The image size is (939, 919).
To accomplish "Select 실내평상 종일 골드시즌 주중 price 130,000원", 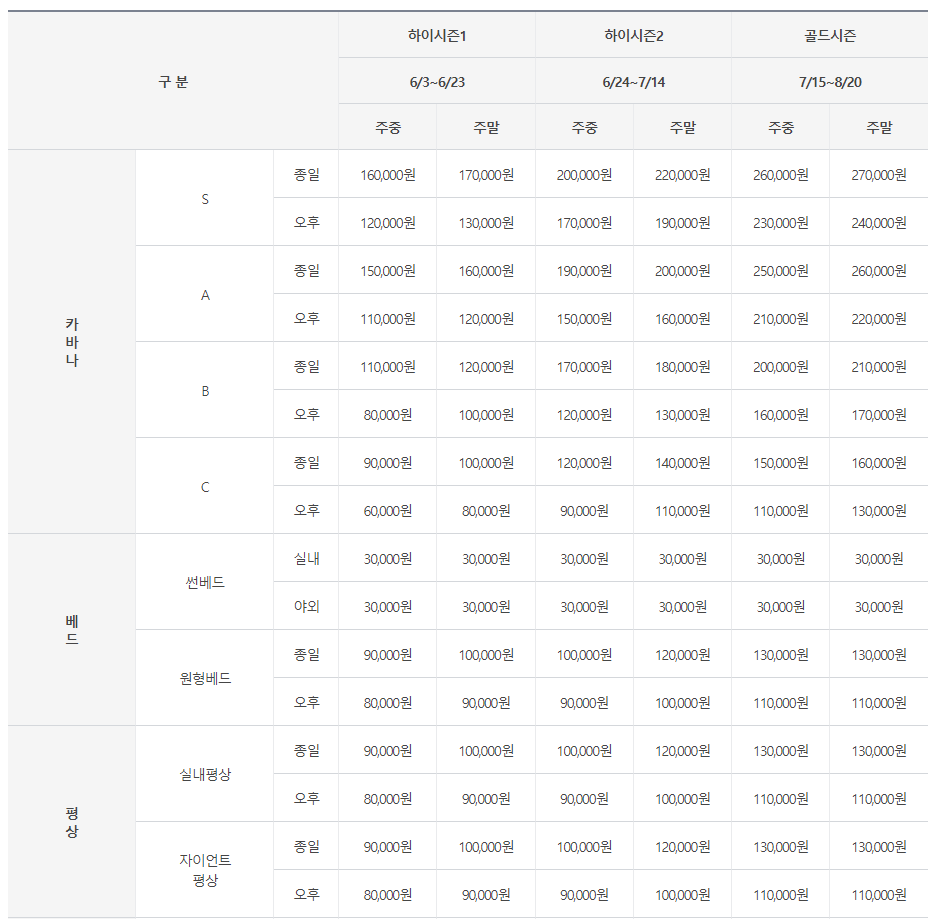I will click(x=780, y=751).
